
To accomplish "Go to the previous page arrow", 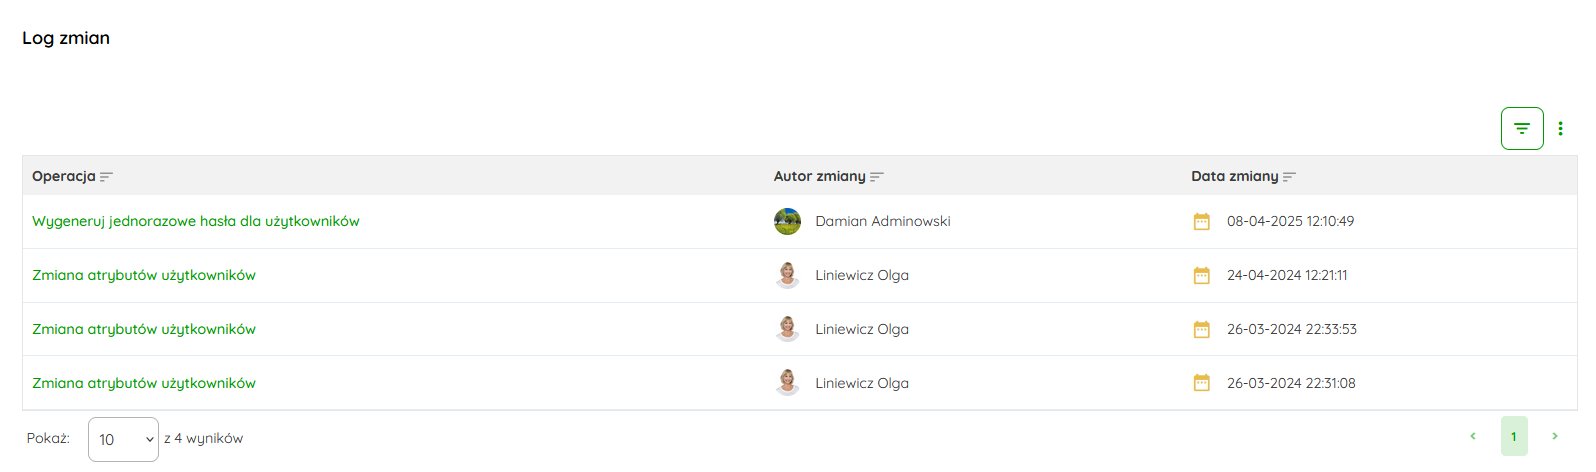I will (1473, 436).
